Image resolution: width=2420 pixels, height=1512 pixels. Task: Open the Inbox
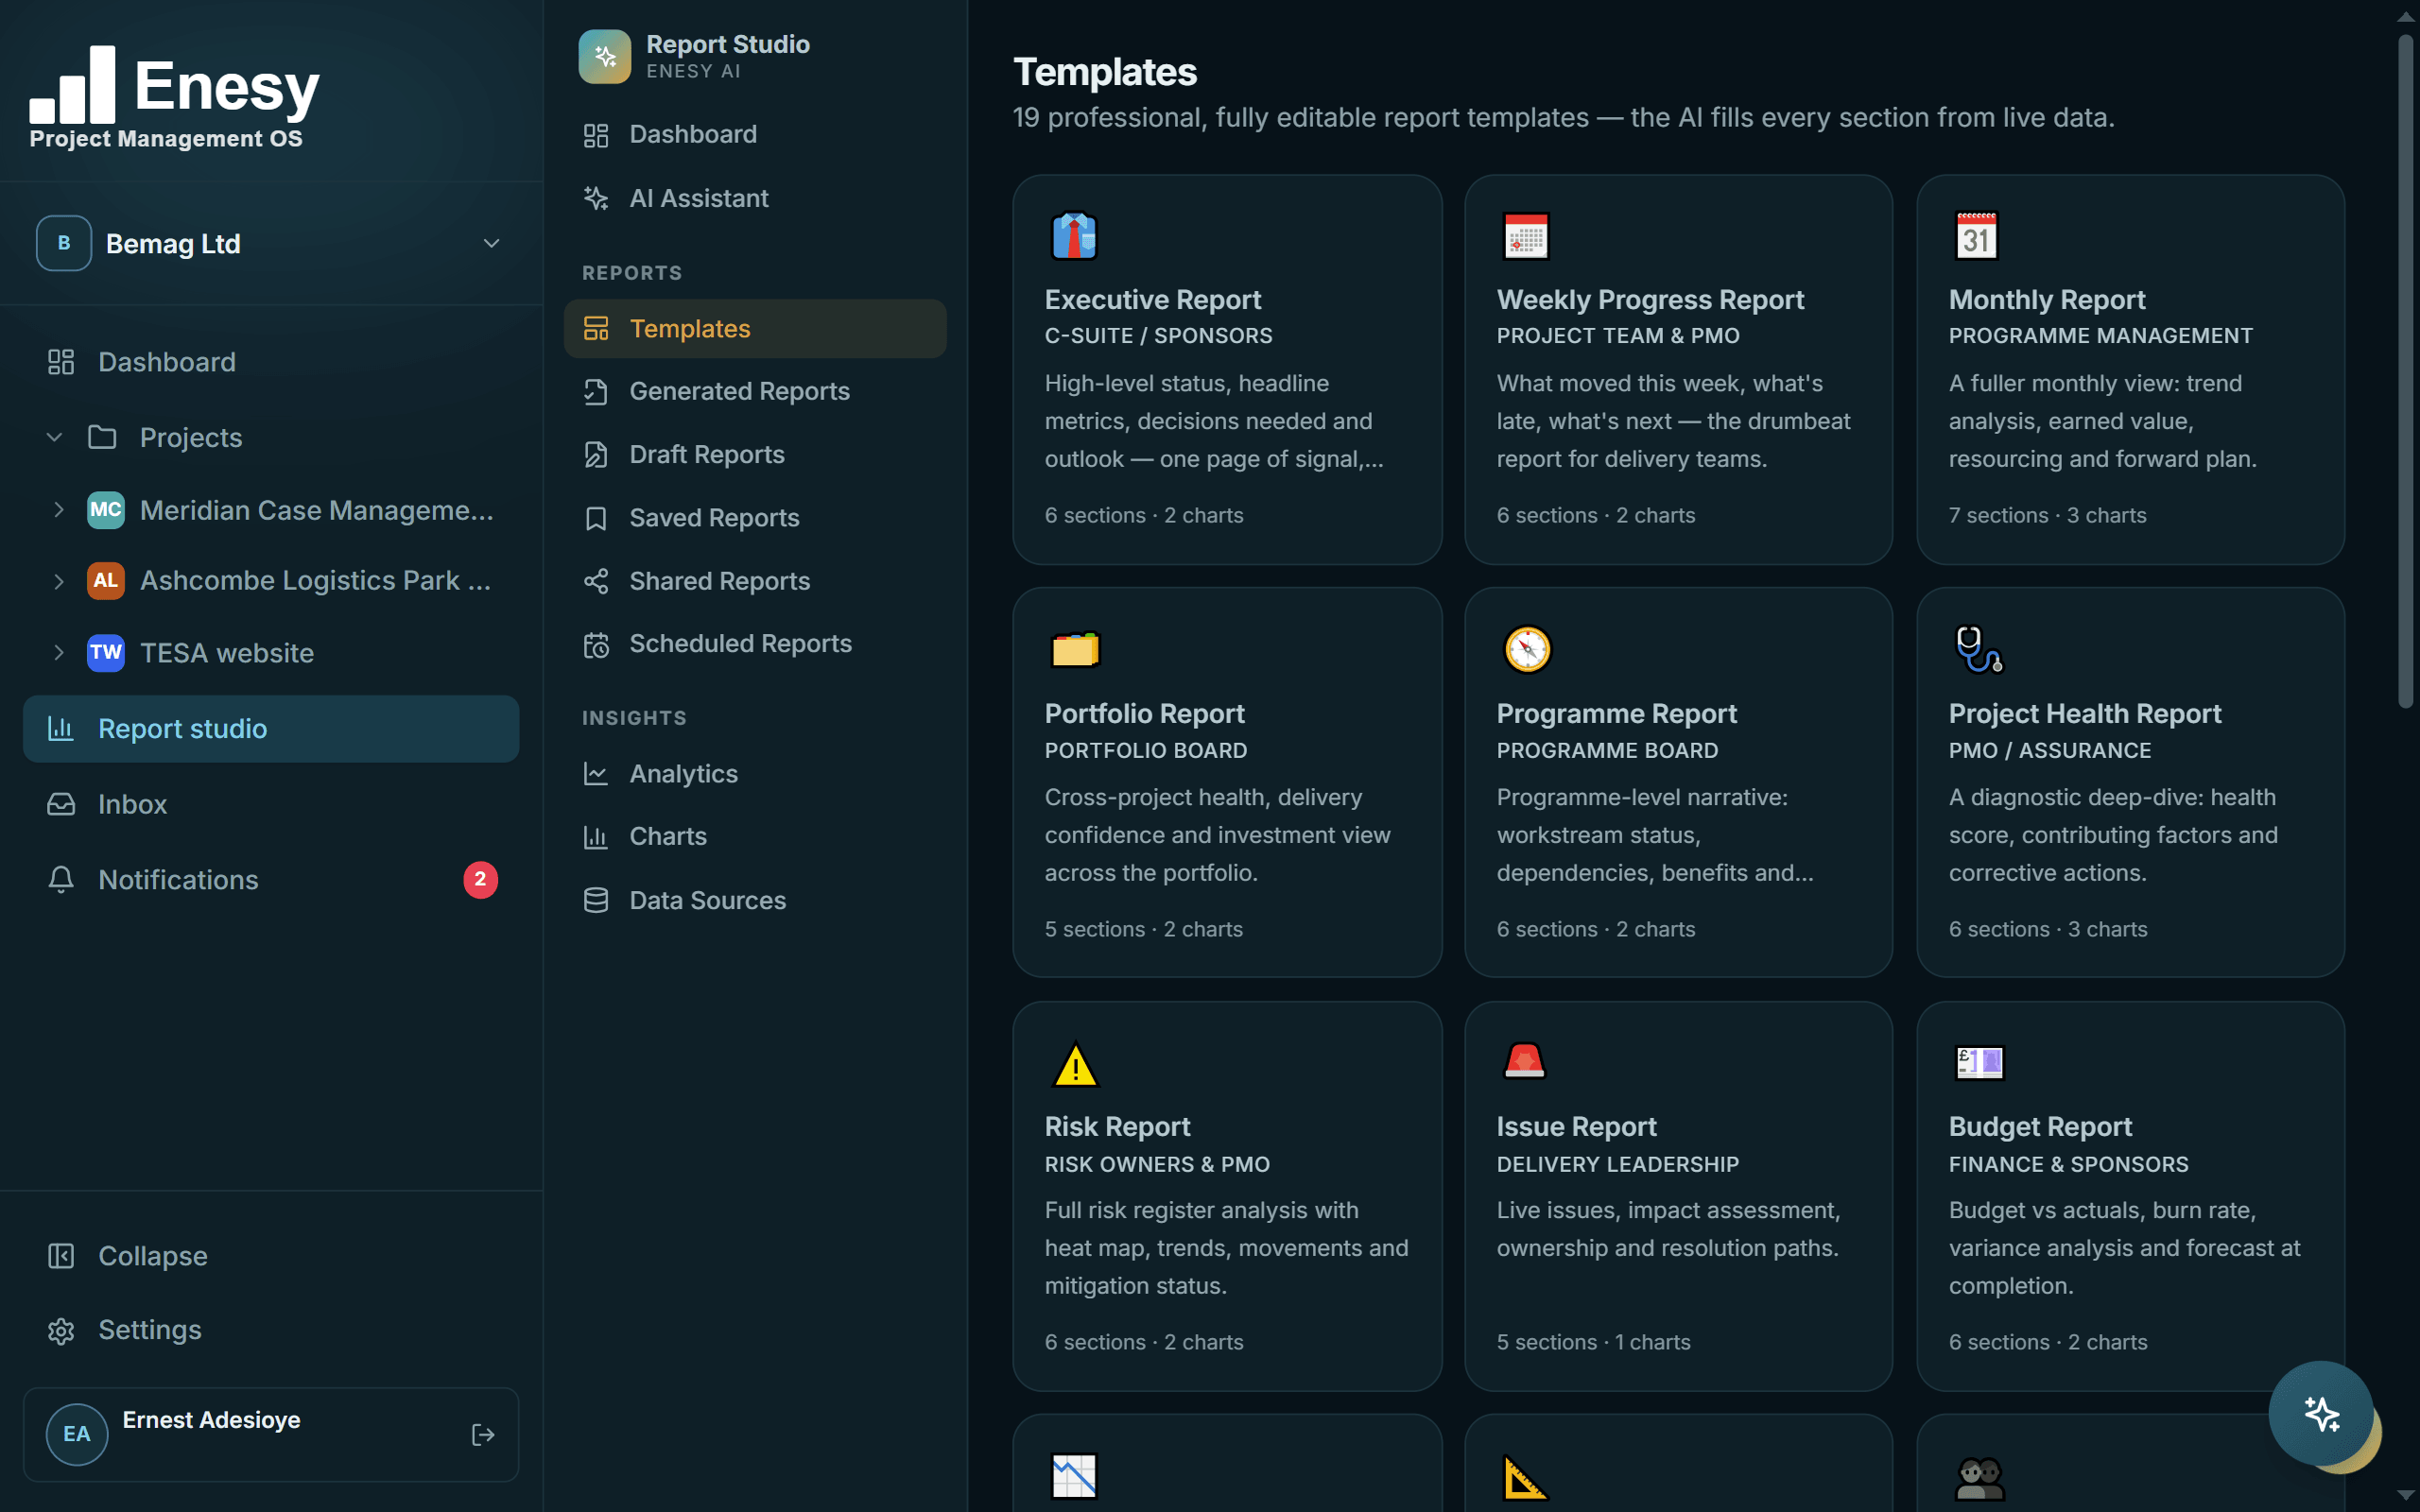pyautogui.click(x=270, y=804)
